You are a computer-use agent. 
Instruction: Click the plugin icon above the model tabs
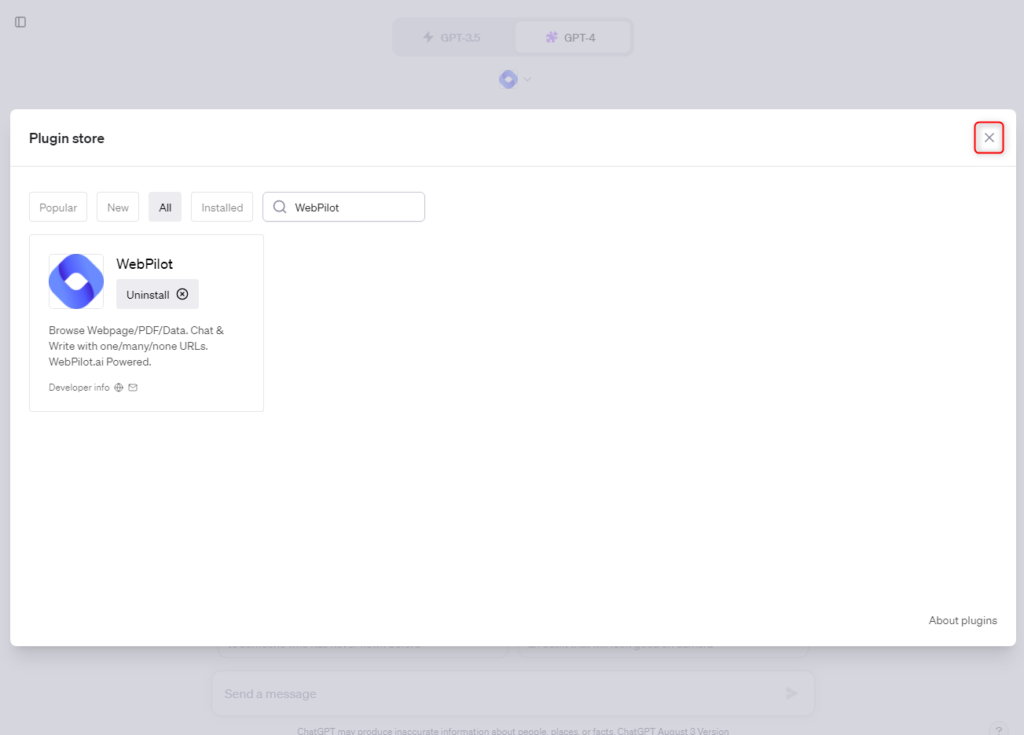[508, 79]
